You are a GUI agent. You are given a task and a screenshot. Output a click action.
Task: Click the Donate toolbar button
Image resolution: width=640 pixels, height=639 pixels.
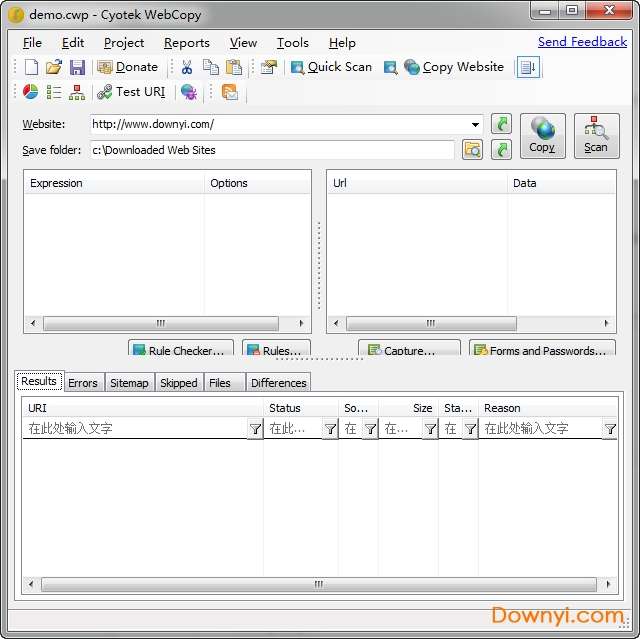[128, 67]
